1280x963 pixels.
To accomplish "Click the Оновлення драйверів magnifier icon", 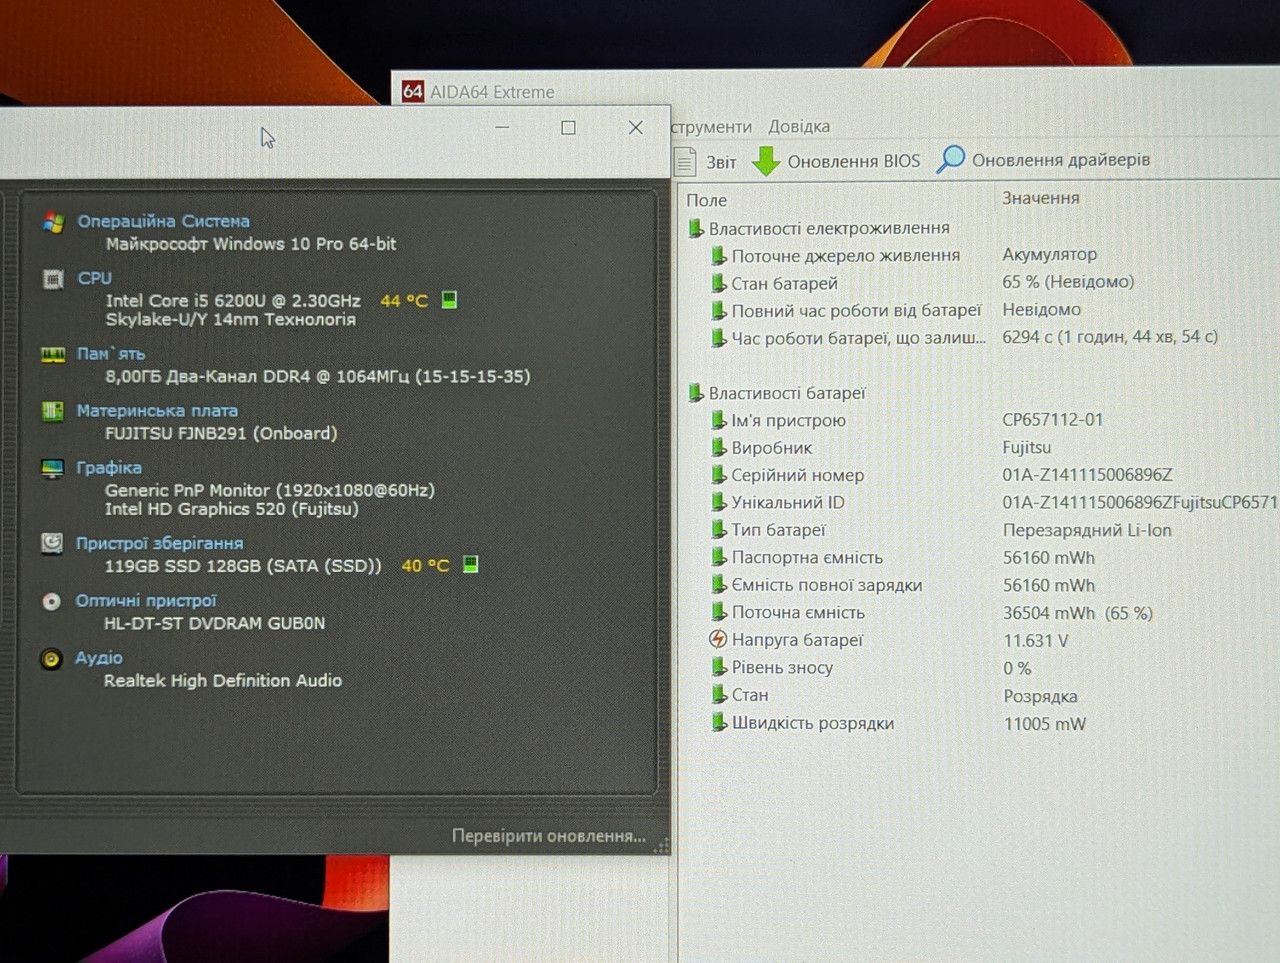I will click(950, 159).
